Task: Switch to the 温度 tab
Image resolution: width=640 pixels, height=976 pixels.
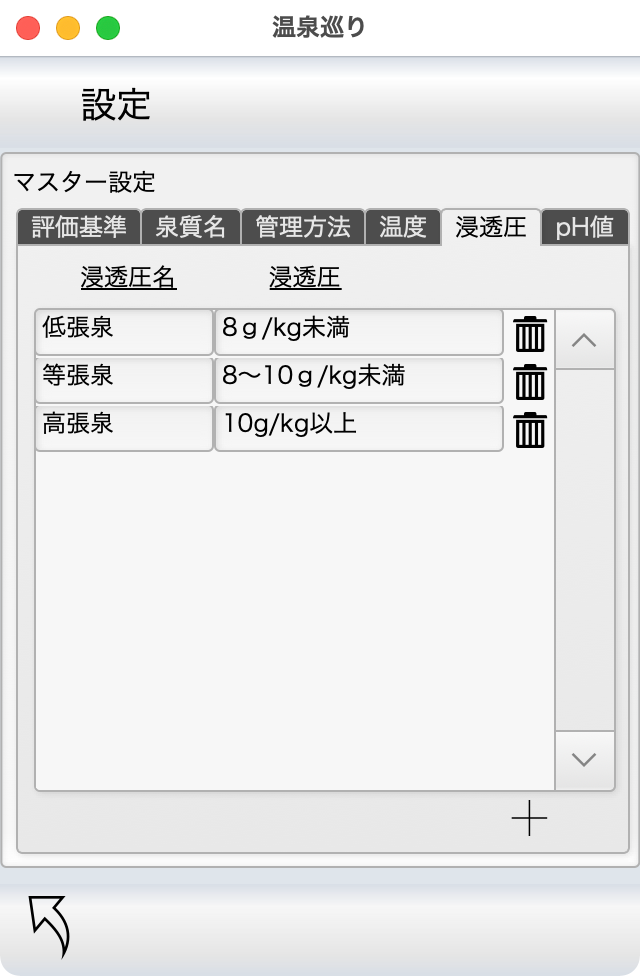Action: pos(403,227)
